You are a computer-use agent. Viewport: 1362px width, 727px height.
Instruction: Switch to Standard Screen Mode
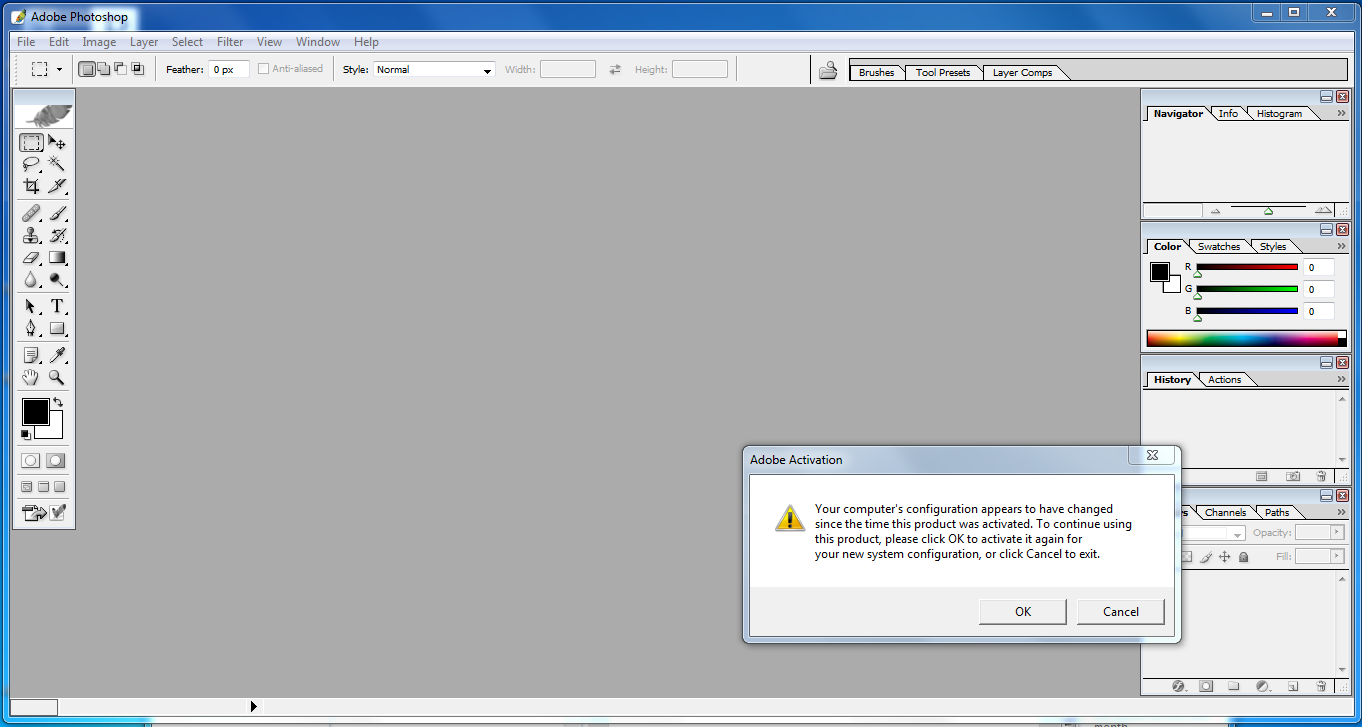coord(28,487)
